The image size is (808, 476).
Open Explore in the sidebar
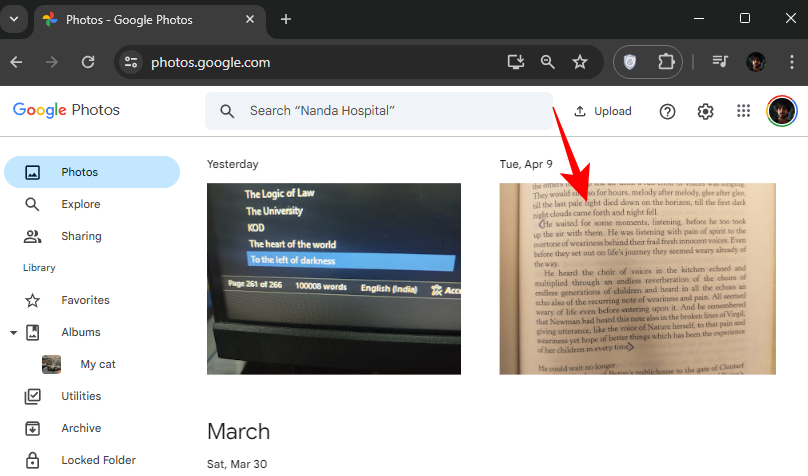point(92,204)
